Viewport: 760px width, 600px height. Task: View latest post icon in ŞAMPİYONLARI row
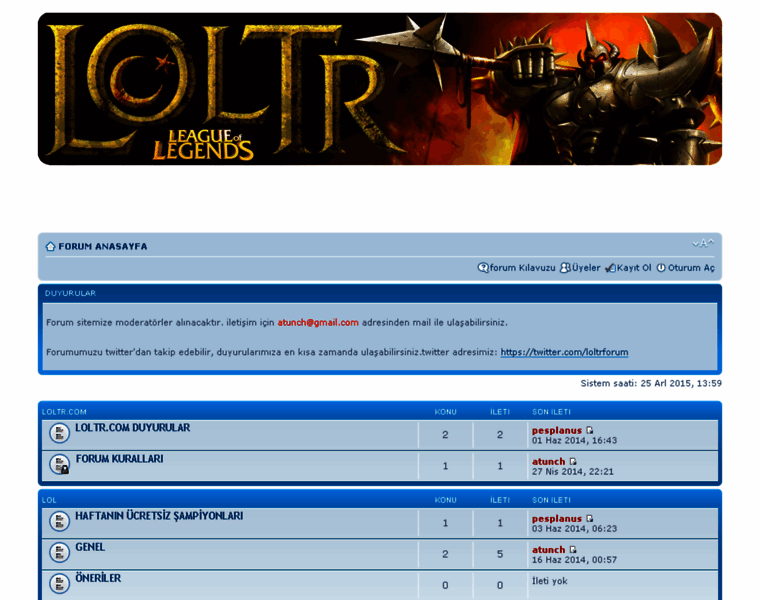[589, 519]
